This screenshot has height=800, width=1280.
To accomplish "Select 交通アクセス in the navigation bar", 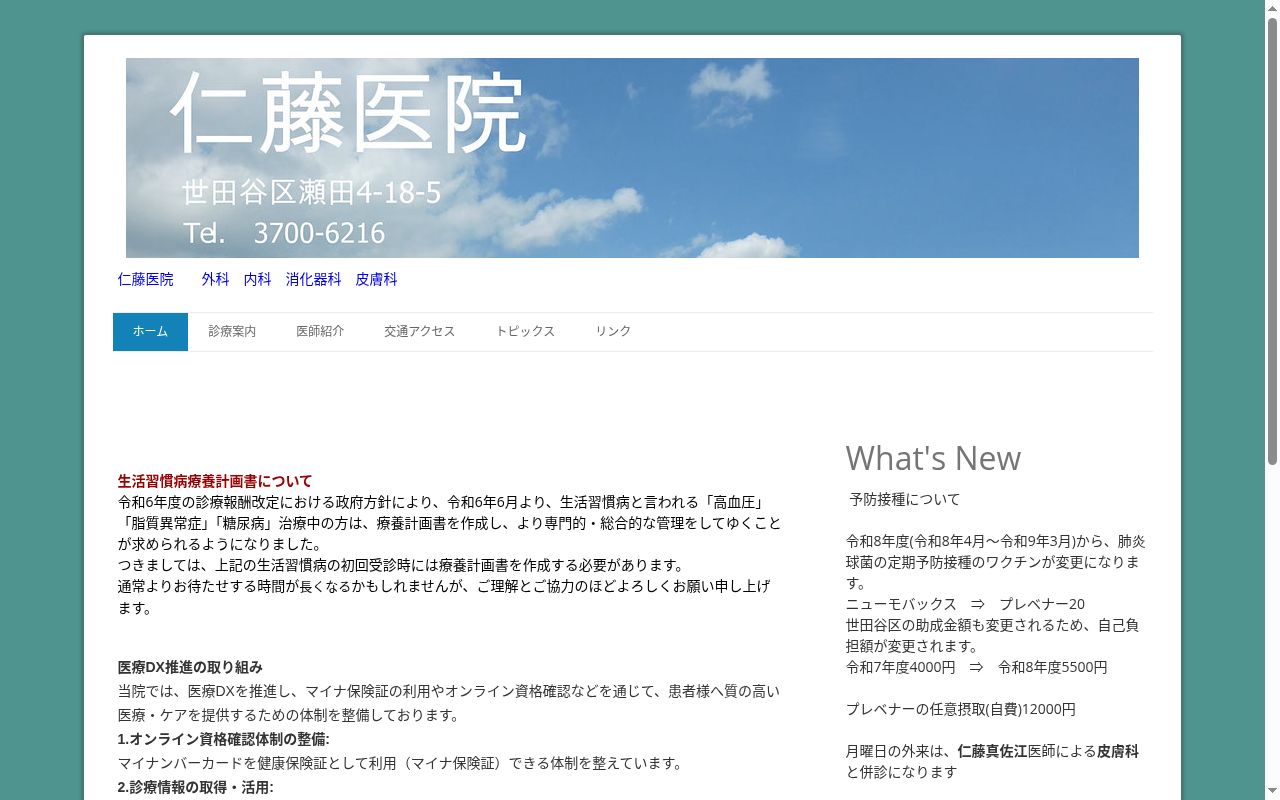I will [x=420, y=332].
